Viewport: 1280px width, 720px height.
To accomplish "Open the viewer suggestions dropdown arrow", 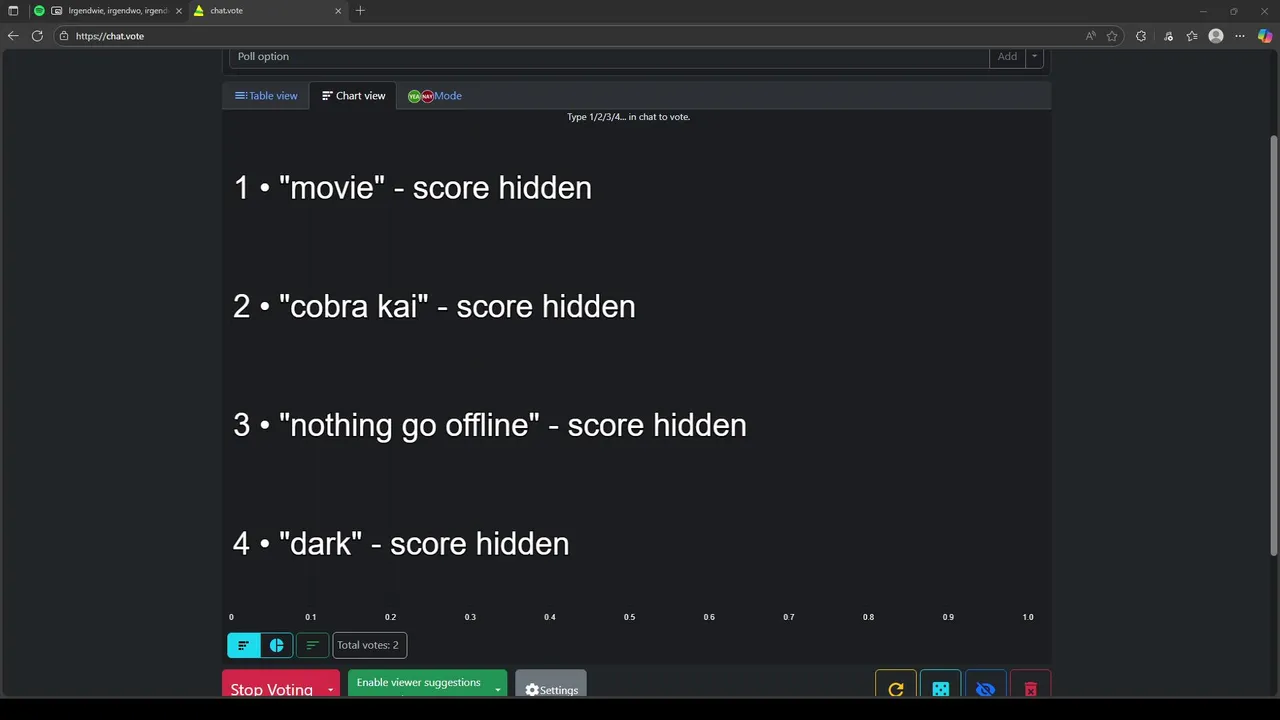I will coord(498,689).
